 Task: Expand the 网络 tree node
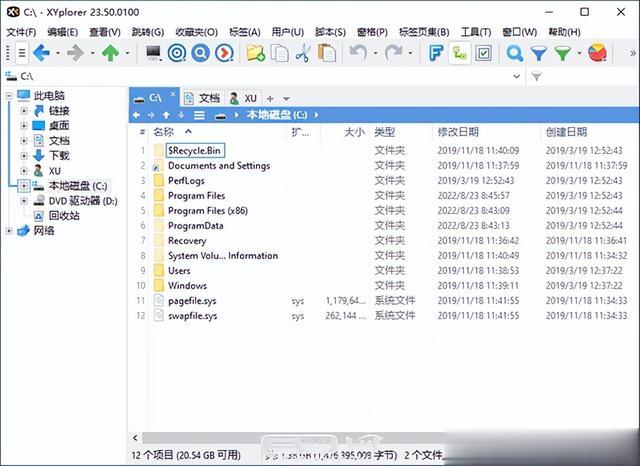(x=9, y=231)
